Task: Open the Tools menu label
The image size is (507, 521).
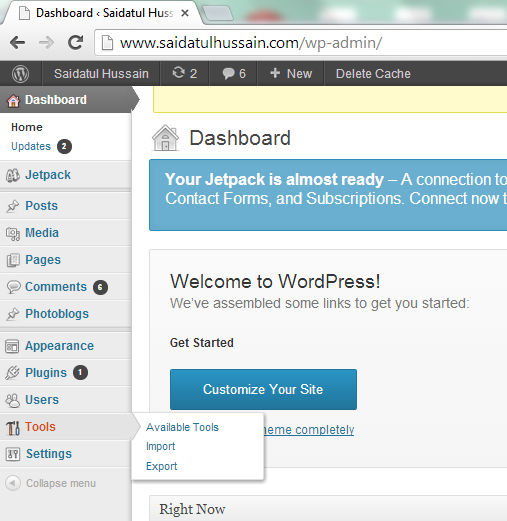Action: coord(40,427)
